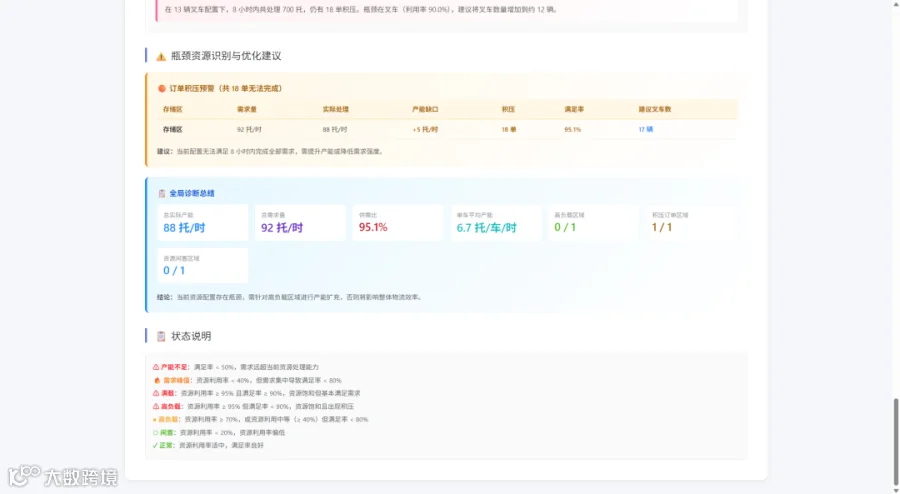Image resolution: width=900 pixels, height=494 pixels.
Task: Click the 瓶颈资源识别与优化建议 section heading
Action: [x=226, y=56]
